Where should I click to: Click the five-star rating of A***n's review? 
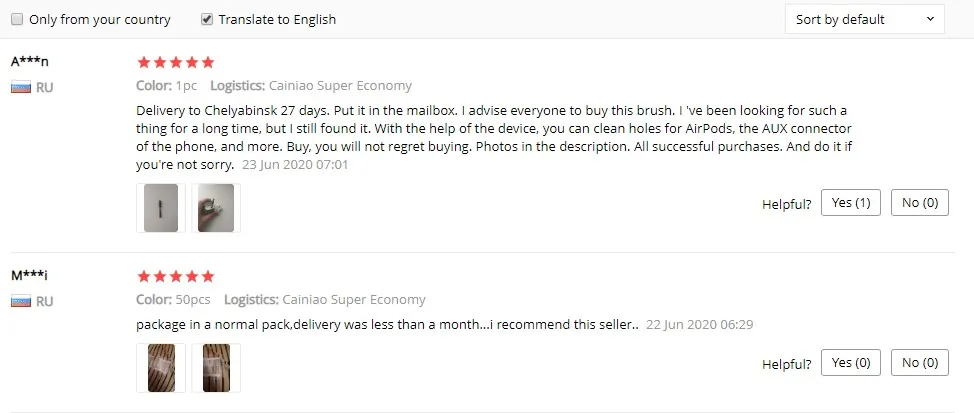(x=175, y=62)
